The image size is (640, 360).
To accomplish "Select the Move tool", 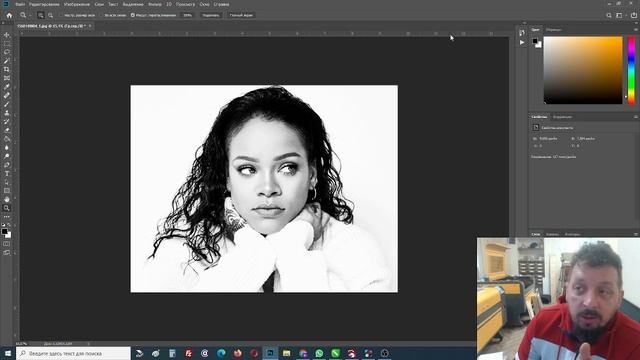I will click(x=7, y=35).
